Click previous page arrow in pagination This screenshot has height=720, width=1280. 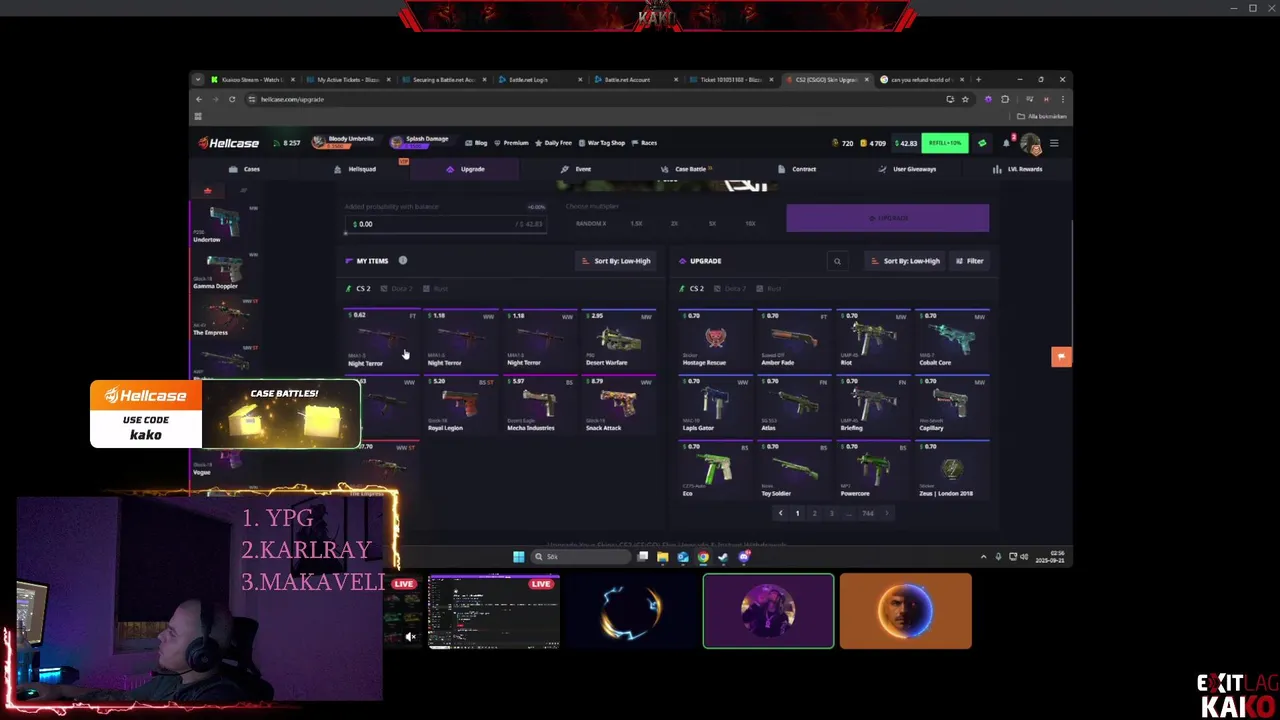coord(781,513)
